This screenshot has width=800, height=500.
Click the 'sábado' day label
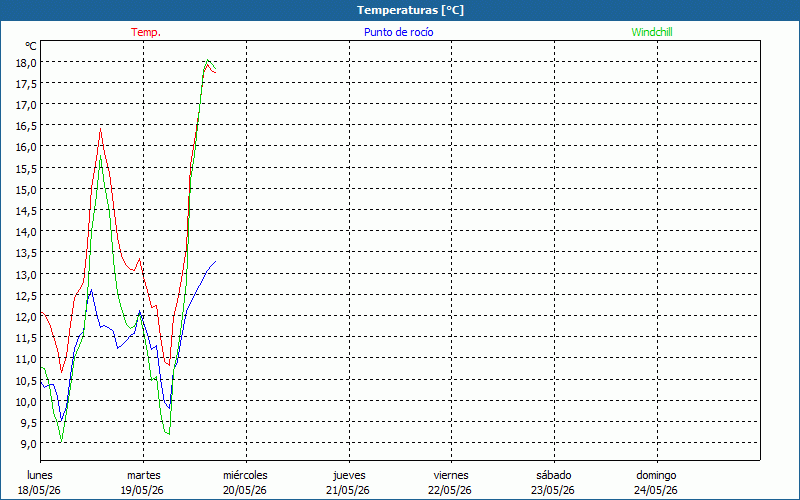pyautogui.click(x=554, y=475)
